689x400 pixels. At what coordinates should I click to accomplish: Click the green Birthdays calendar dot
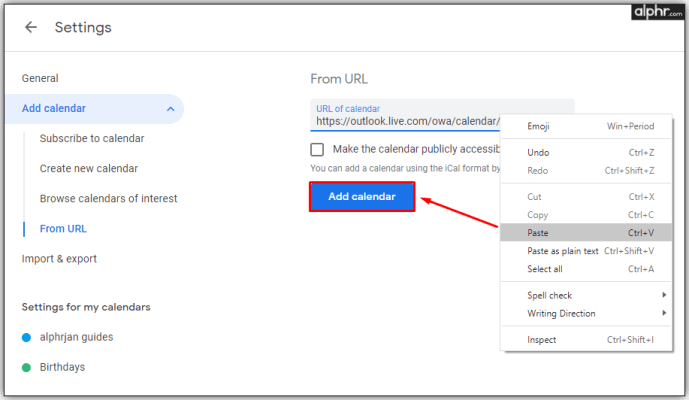coord(26,367)
